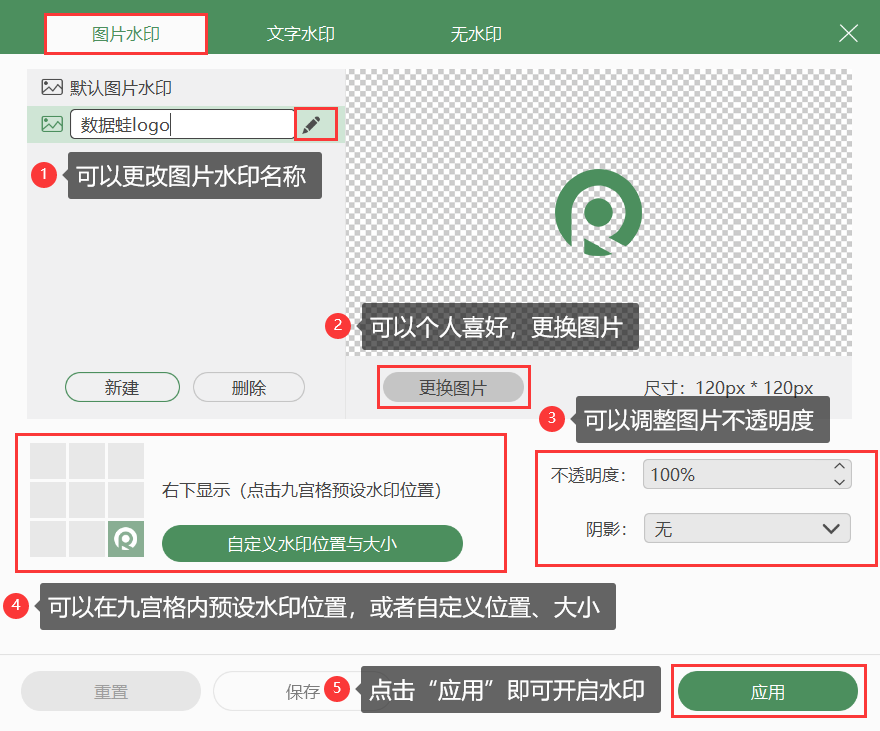880x731 pixels.
Task: Select the top-left grid position cell
Action: click(x=48, y=461)
